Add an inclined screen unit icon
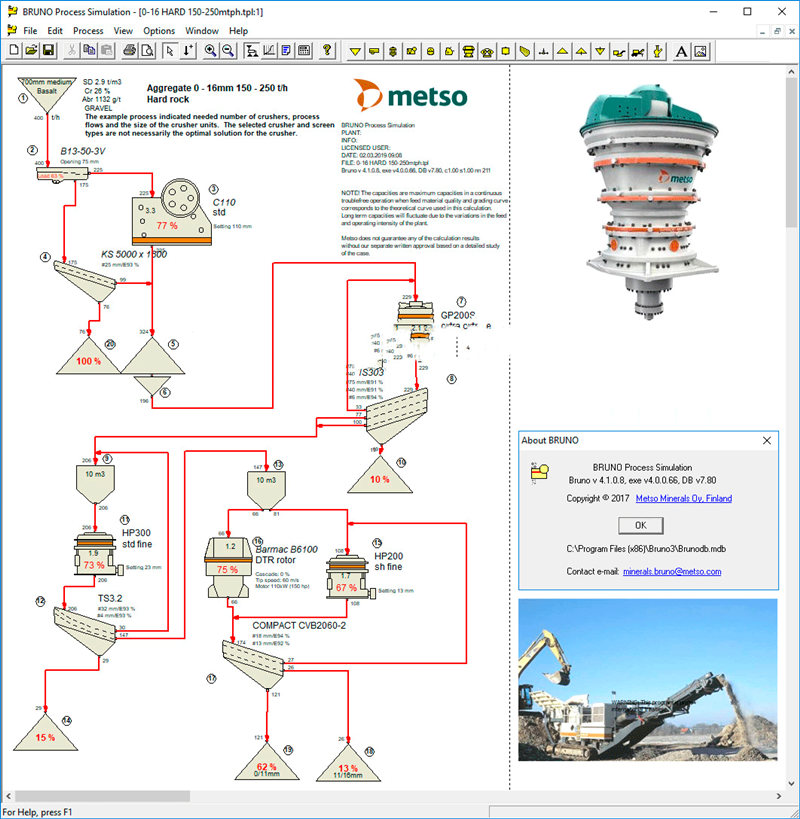Image resolution: width=800 pixels, height=819 pixels. 525,51
